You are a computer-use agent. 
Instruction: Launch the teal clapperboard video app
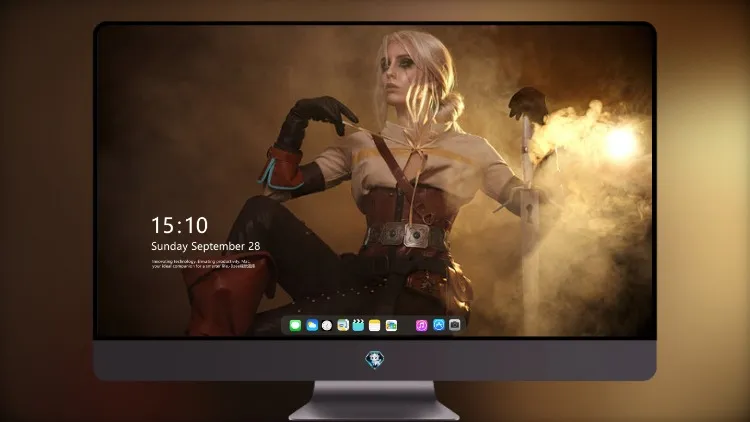(358, 325)
